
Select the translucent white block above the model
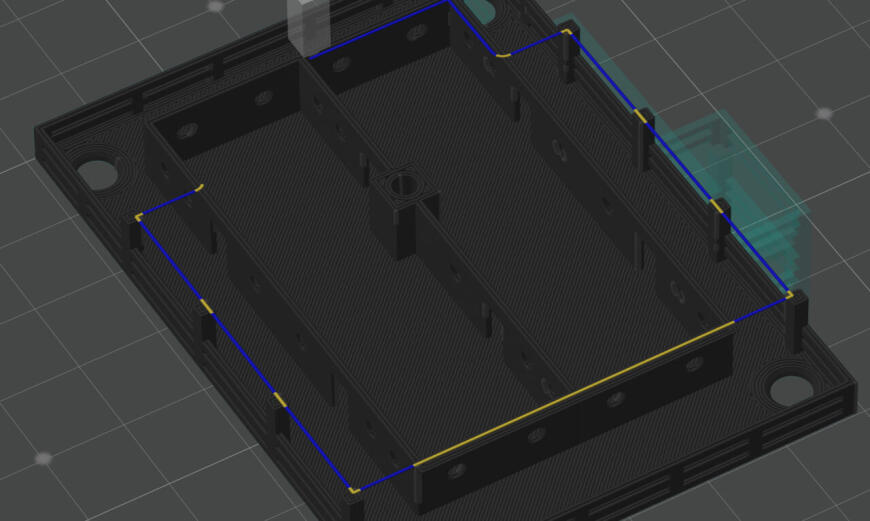[x=308, y=28]
